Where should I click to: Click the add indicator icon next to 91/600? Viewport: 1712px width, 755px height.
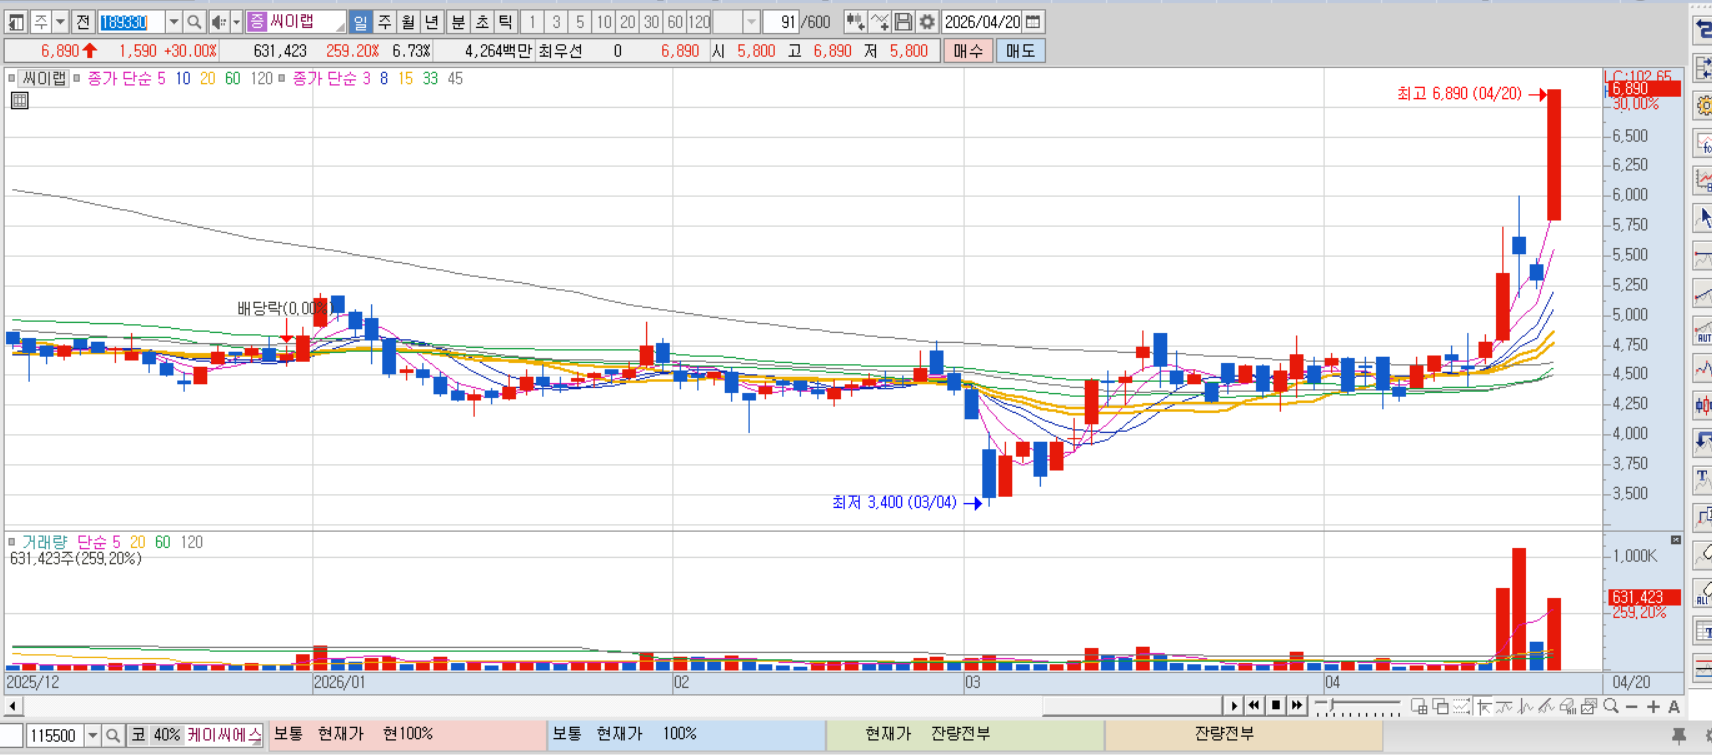[x=855, y=22]
